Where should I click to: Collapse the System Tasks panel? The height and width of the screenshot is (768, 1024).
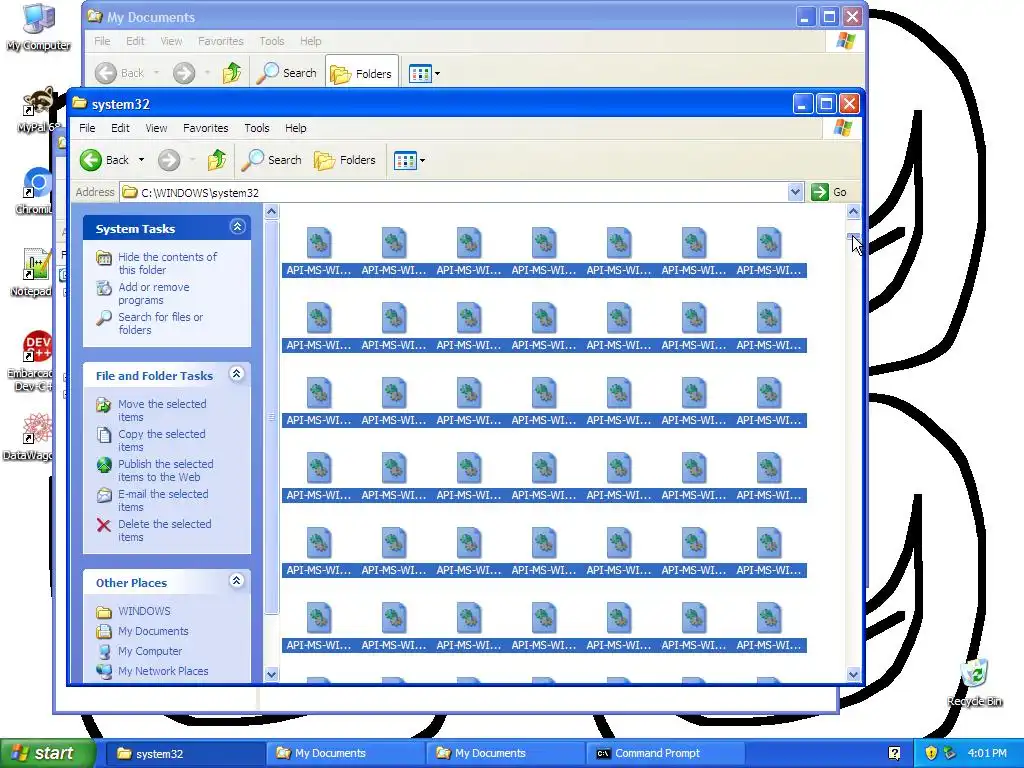click(x=237, y=227)
